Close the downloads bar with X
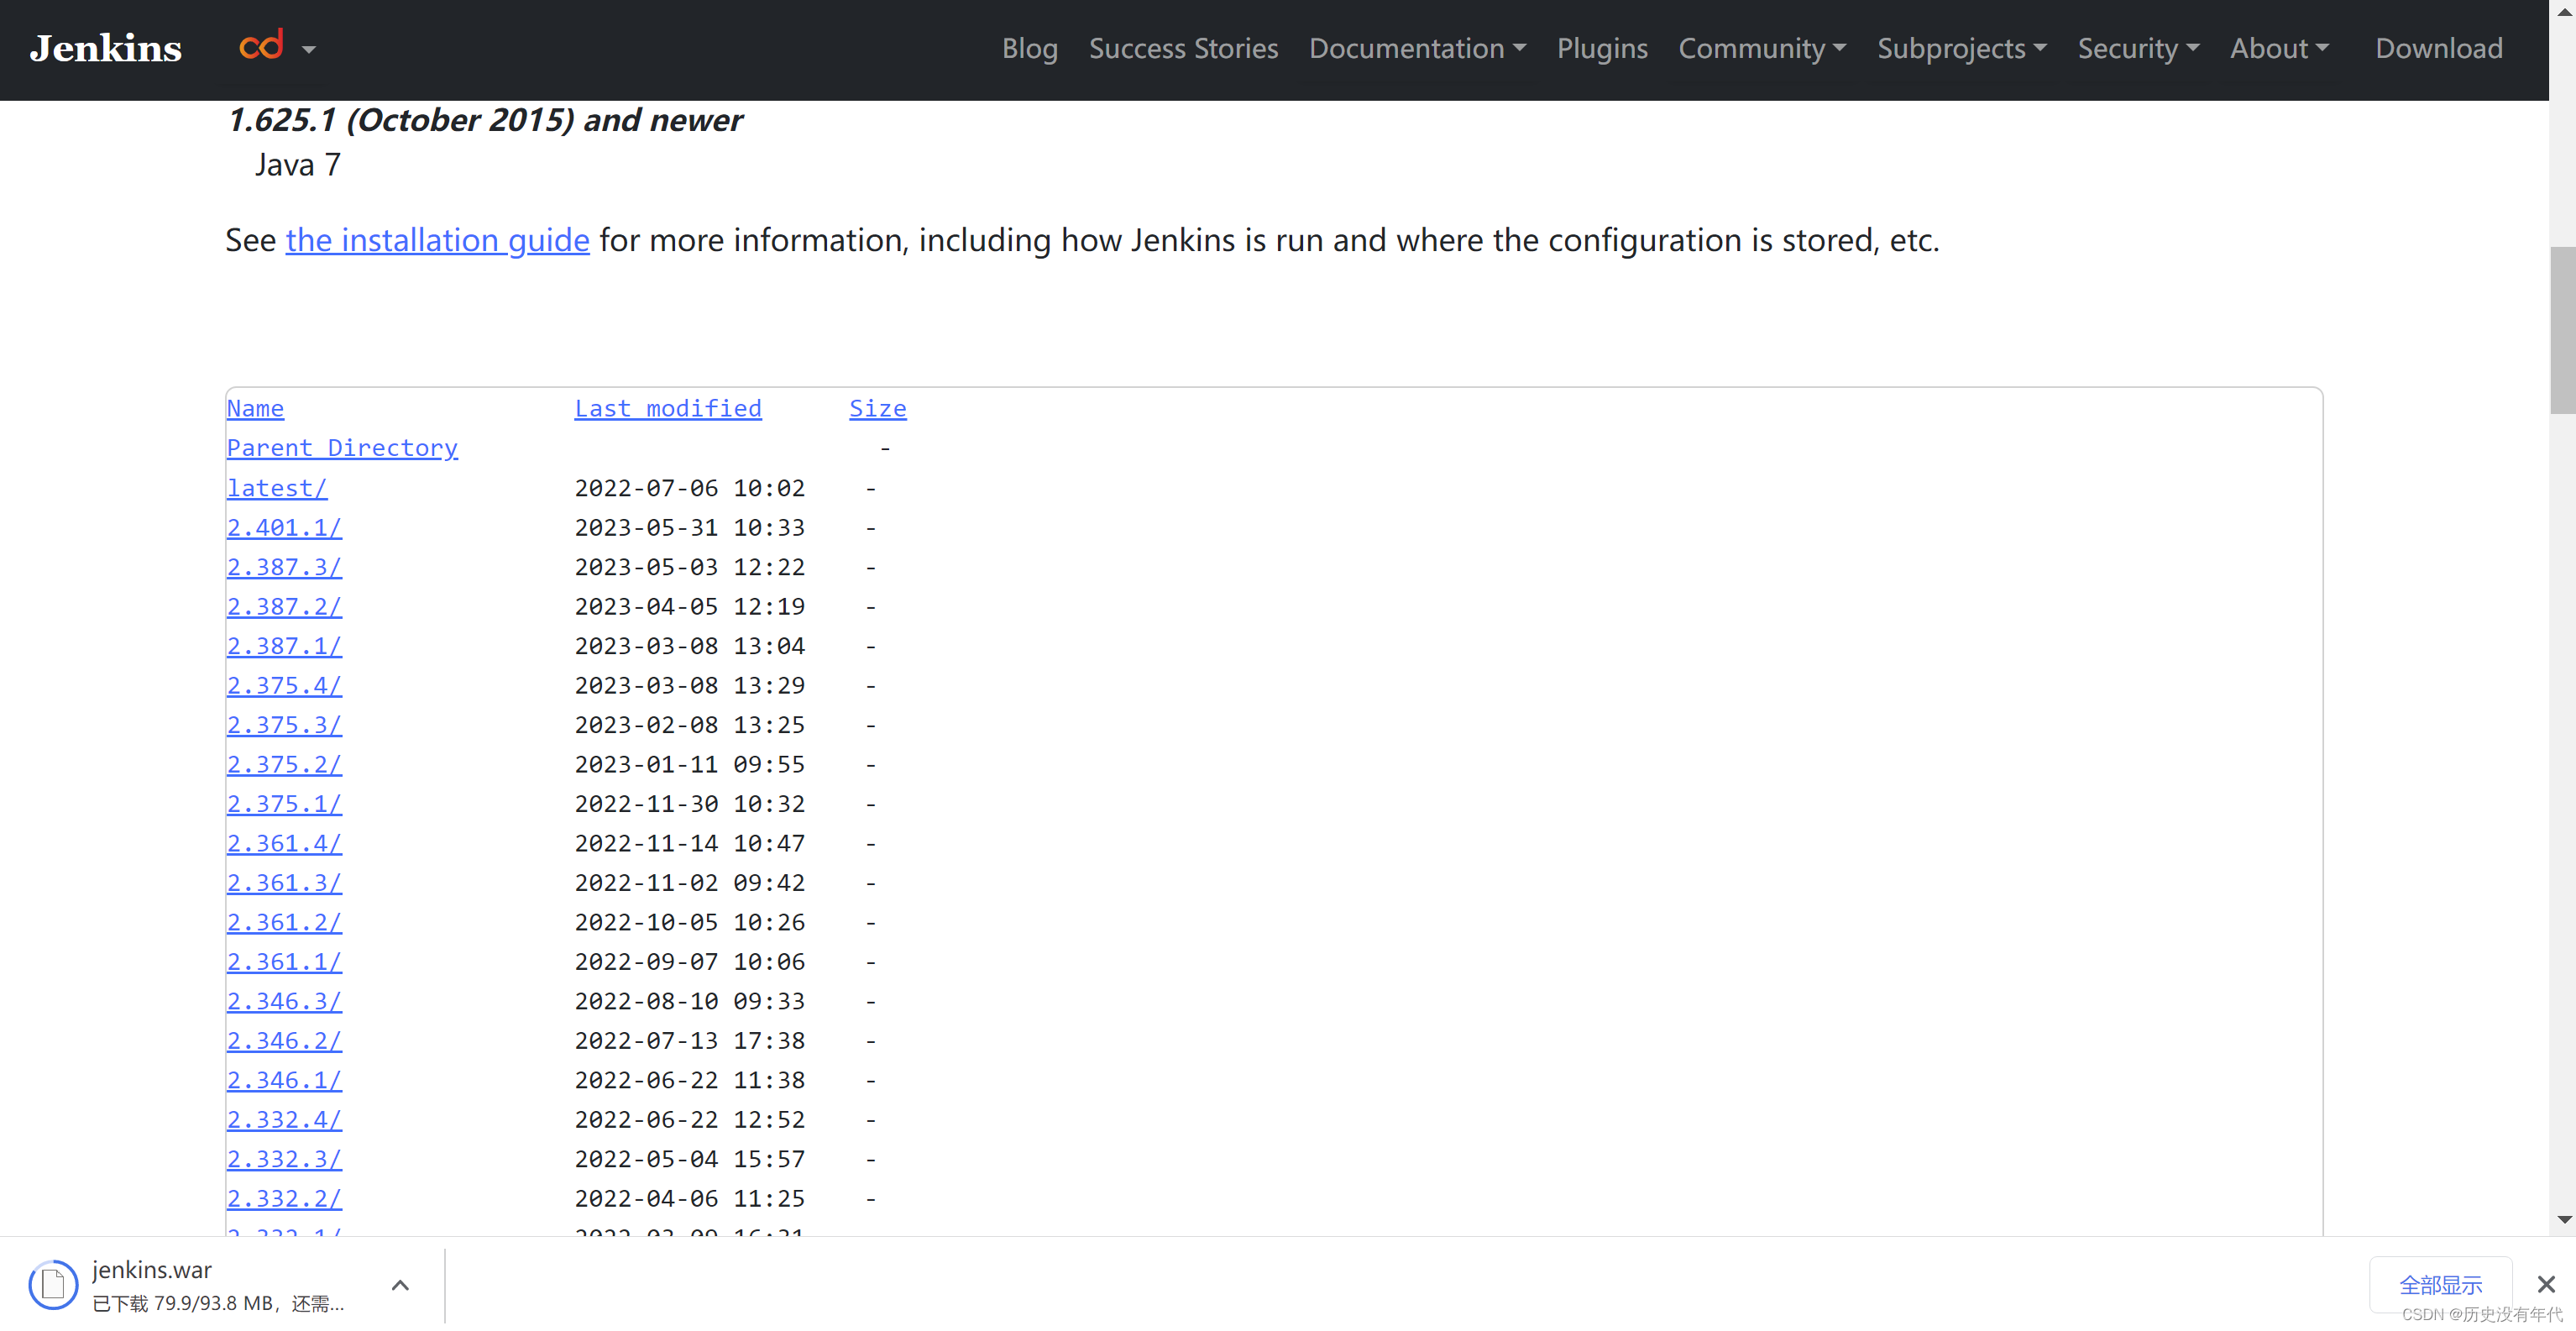 pyautogui.click(x=2546, y=1284)
